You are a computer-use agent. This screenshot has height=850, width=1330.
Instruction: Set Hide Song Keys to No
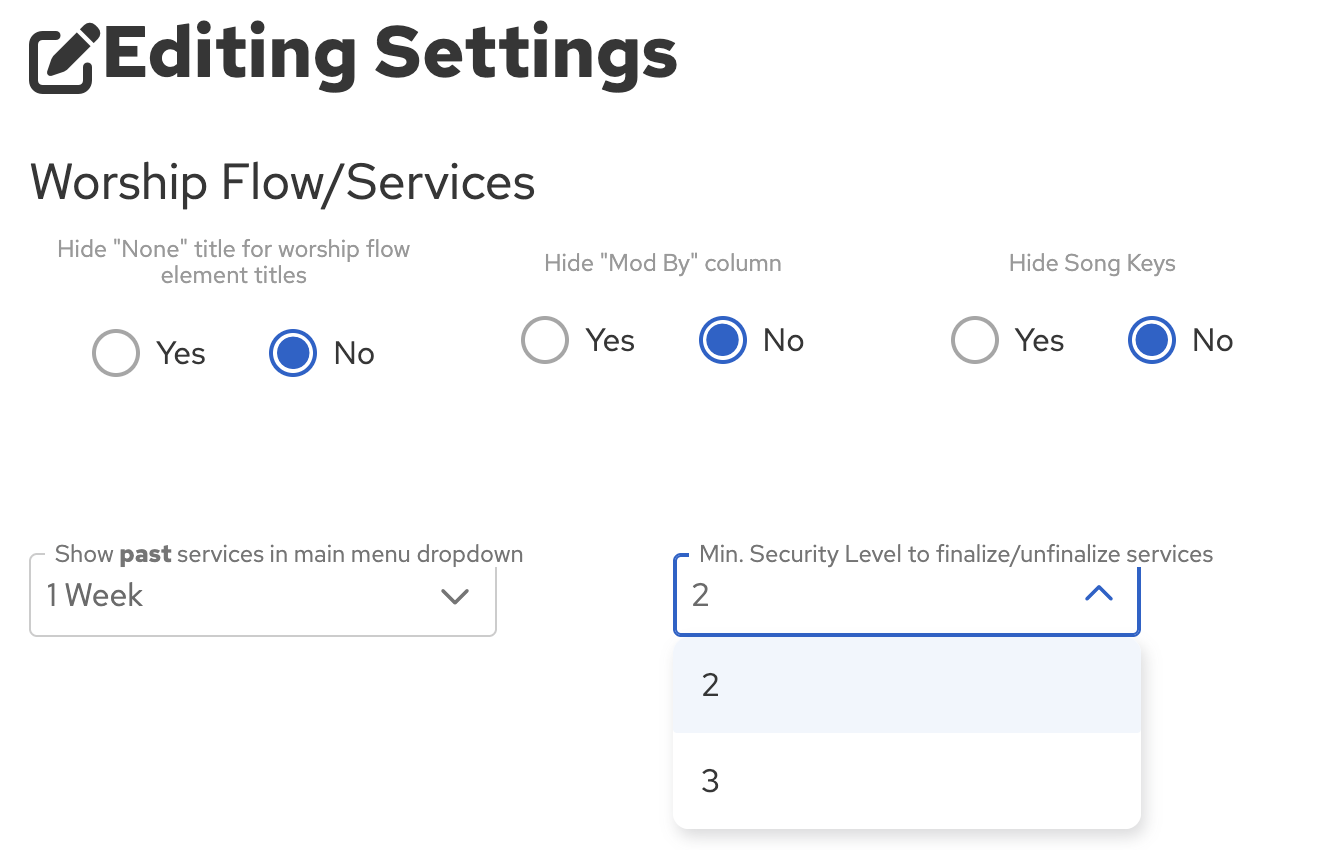tap(1152, 341)
